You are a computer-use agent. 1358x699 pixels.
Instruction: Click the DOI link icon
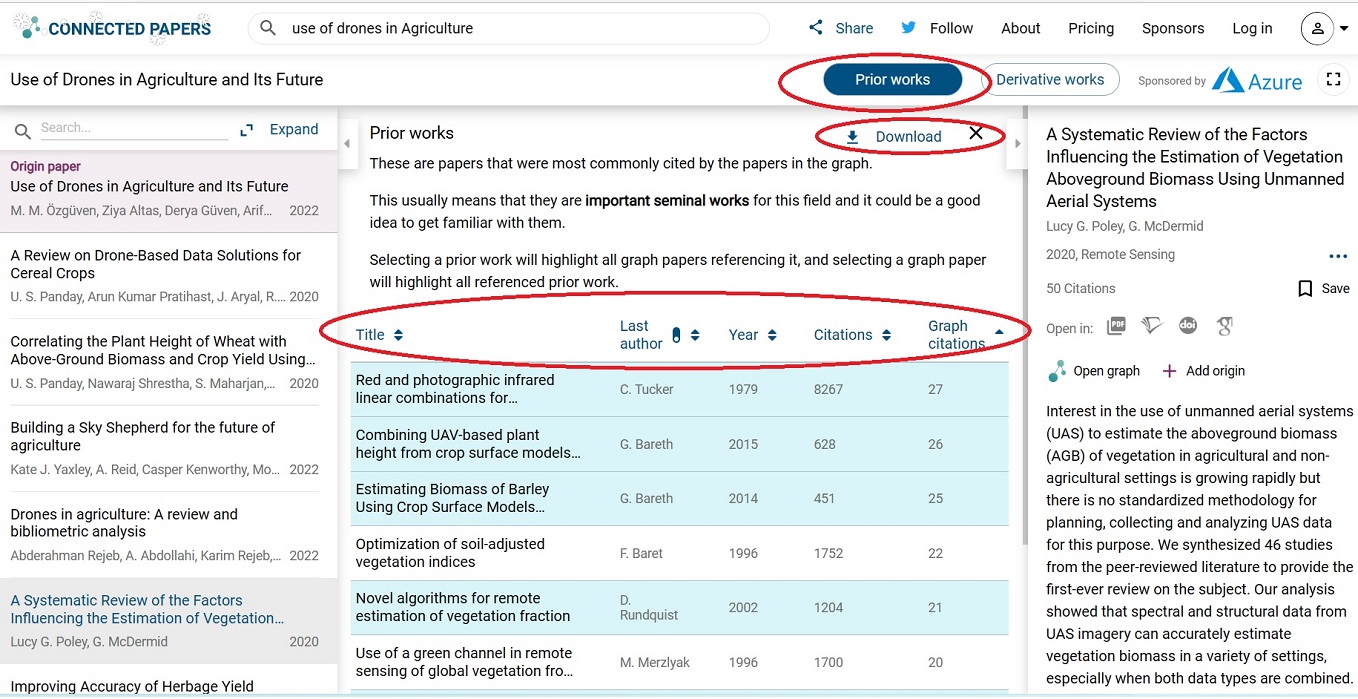click(x=1188, y=326)
